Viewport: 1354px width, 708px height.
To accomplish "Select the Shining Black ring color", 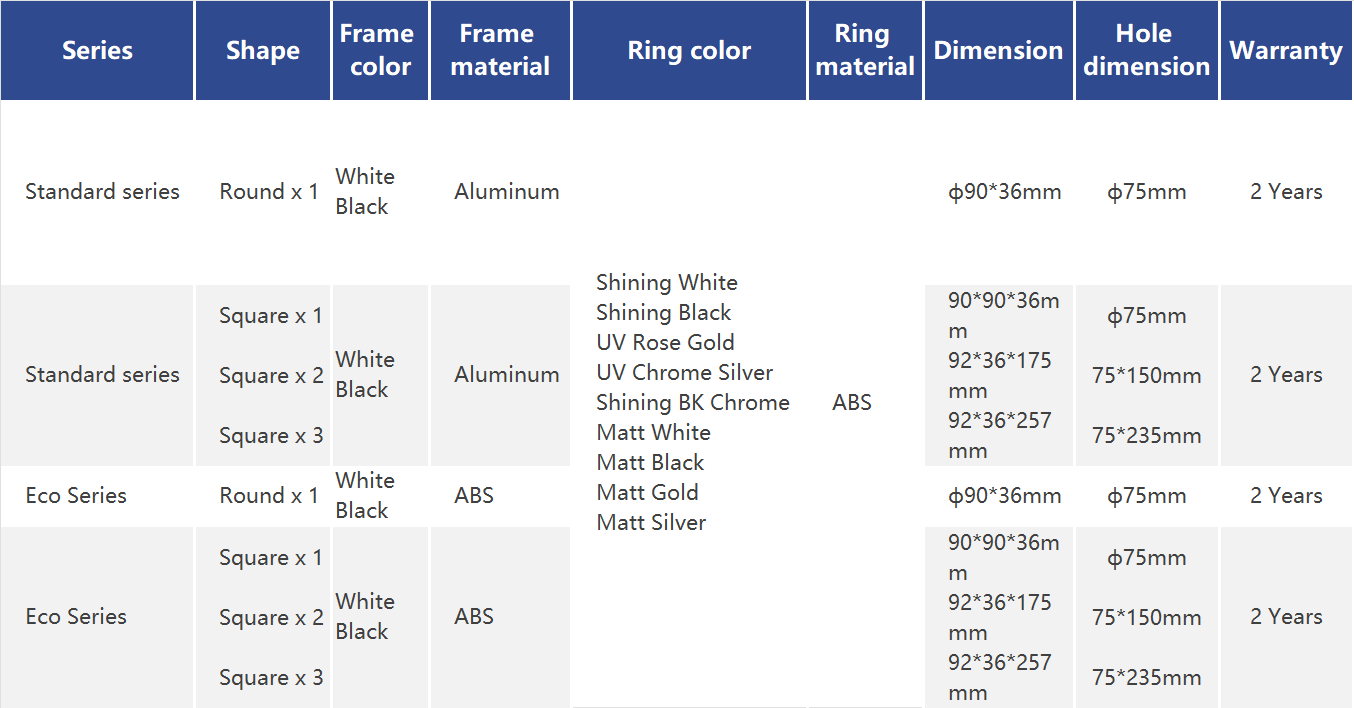I will click(x=663, y=313).
